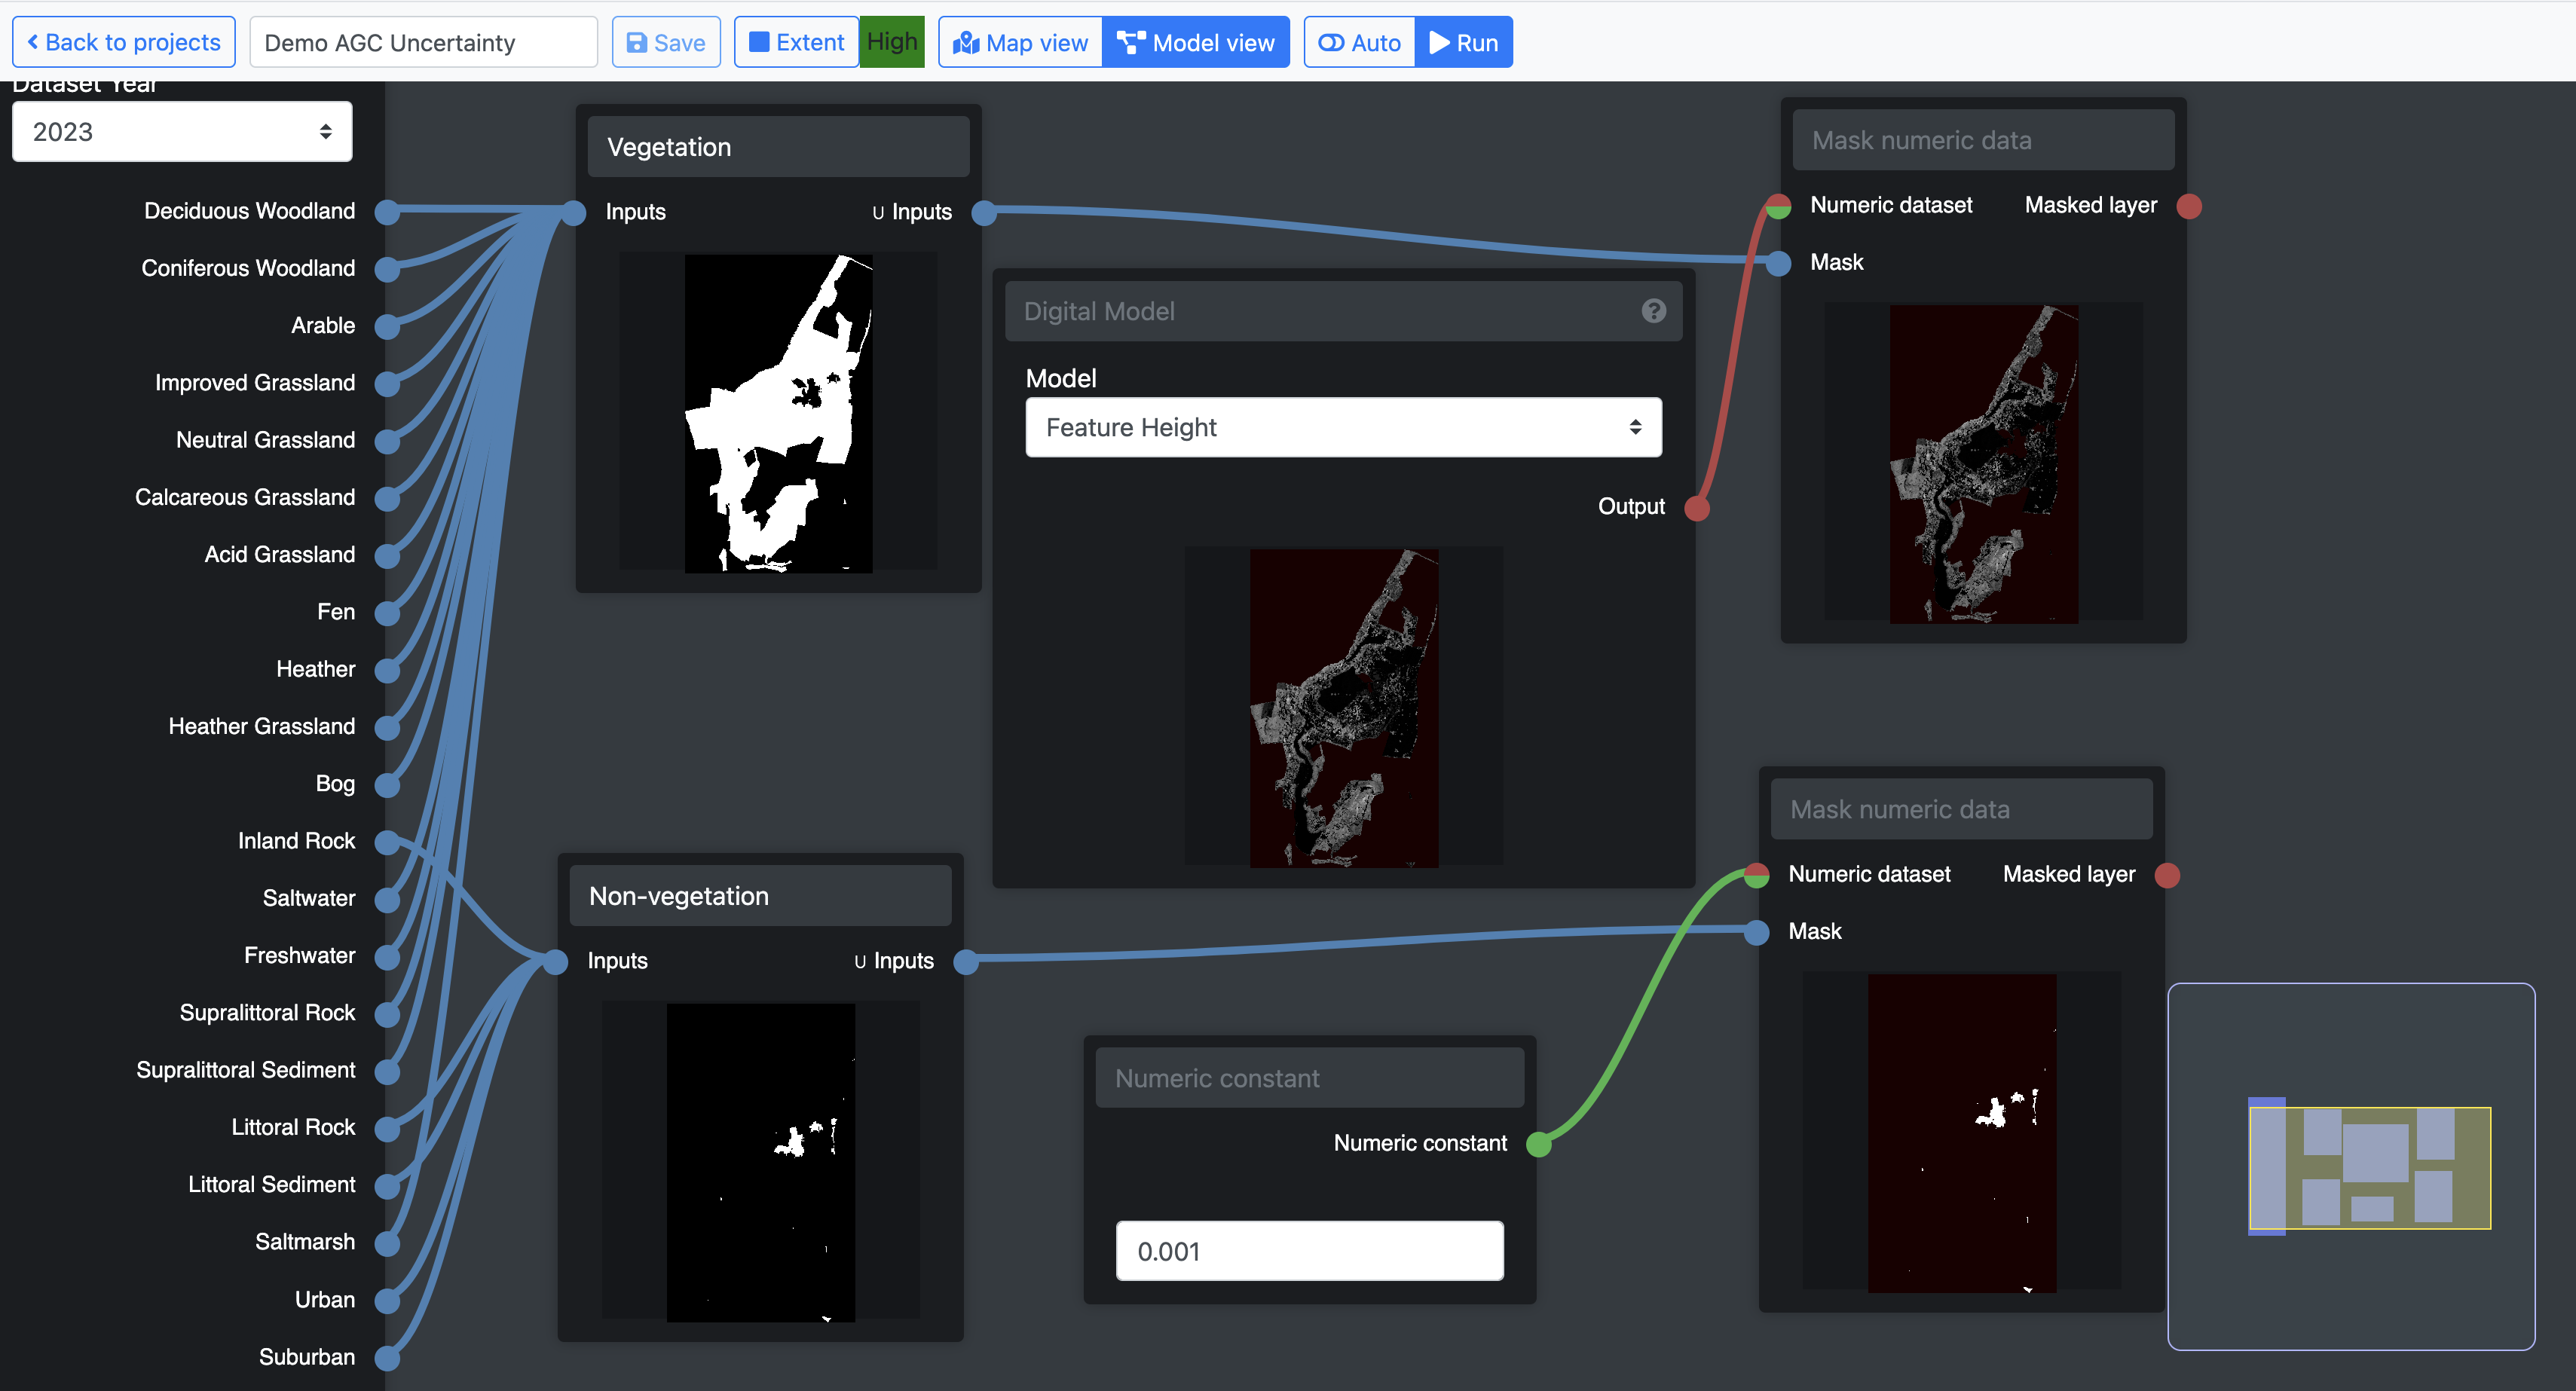
Task: Switch to Model view
Action: click(x=1196, y=43)
